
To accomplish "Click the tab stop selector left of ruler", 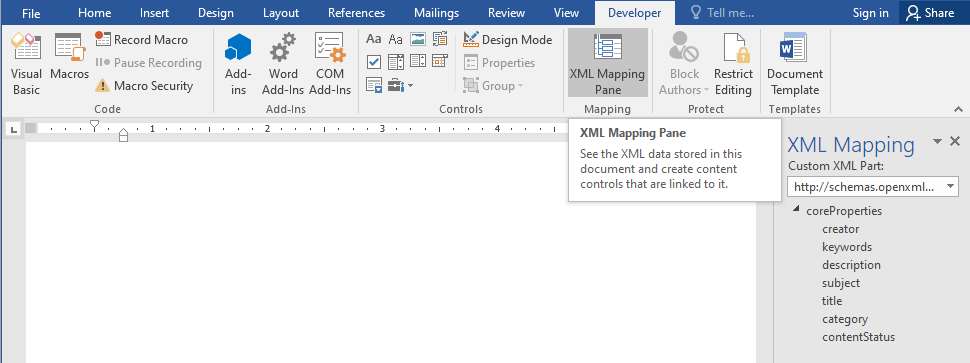I will click(14, 129).
